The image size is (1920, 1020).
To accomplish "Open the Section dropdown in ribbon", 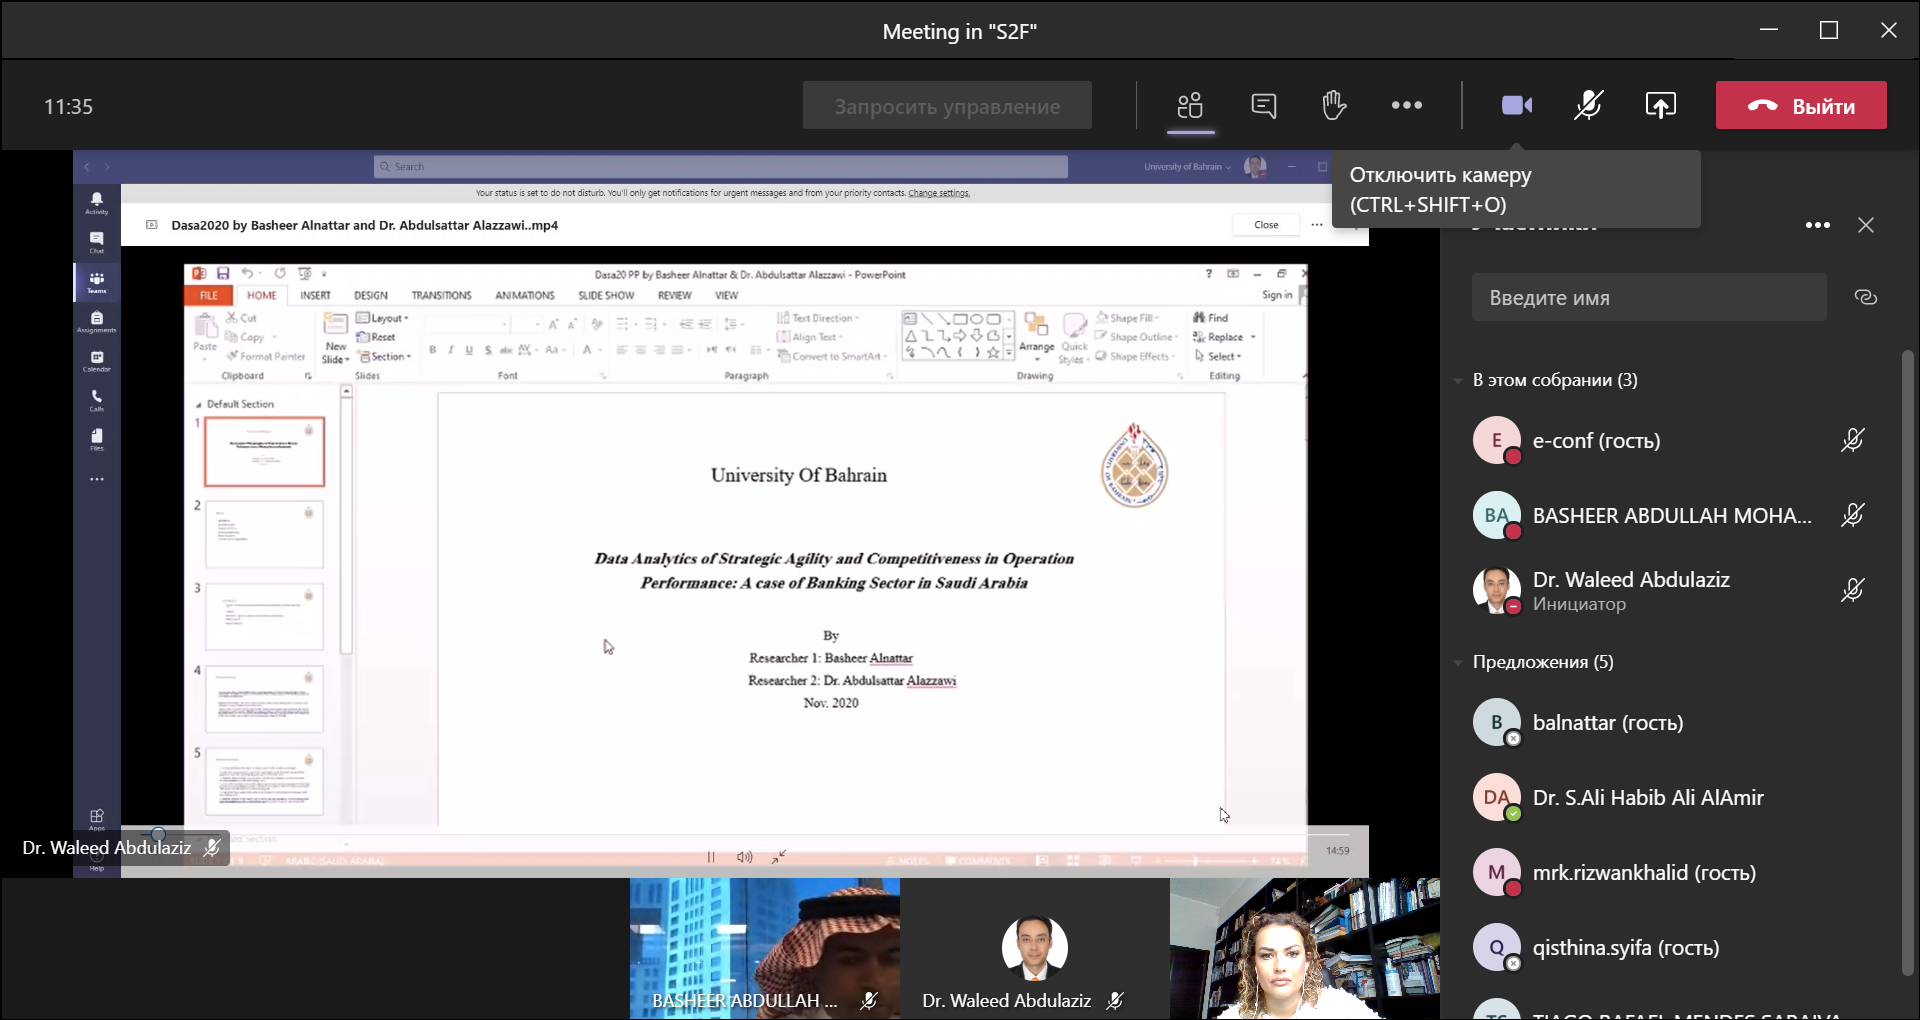I will tap(385, 356).
